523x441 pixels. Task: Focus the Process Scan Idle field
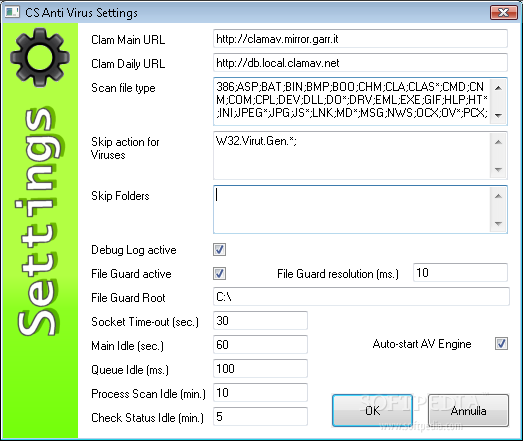(260, 393)
